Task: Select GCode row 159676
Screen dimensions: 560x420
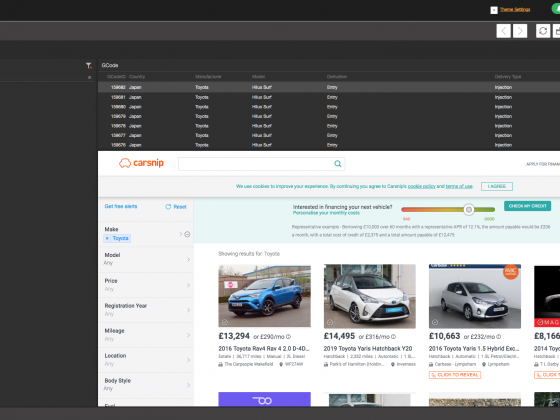Action: point(329,145)
